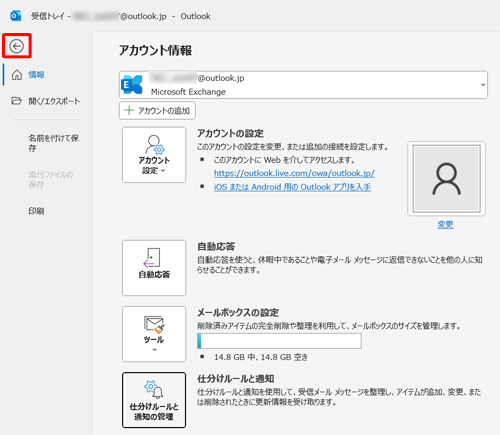The image size is (500, 435).
Task: Go back using the left arrow icon
Action: 16,46
